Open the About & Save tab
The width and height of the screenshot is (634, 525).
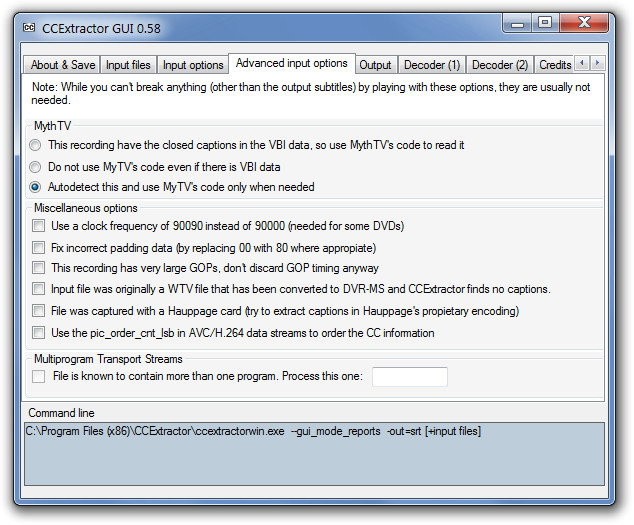pyautogui.click(x=62, y=65)
